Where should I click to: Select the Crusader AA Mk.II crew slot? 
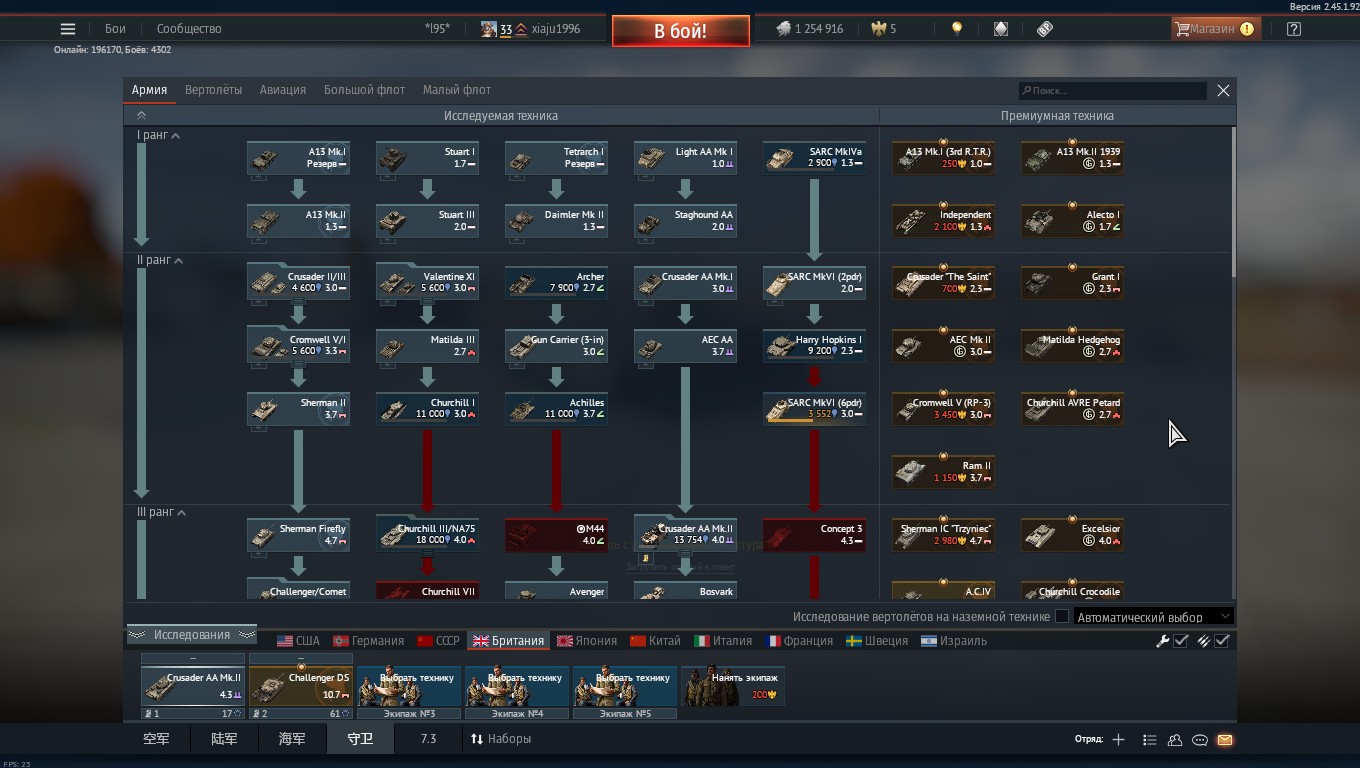coord(193,686)
